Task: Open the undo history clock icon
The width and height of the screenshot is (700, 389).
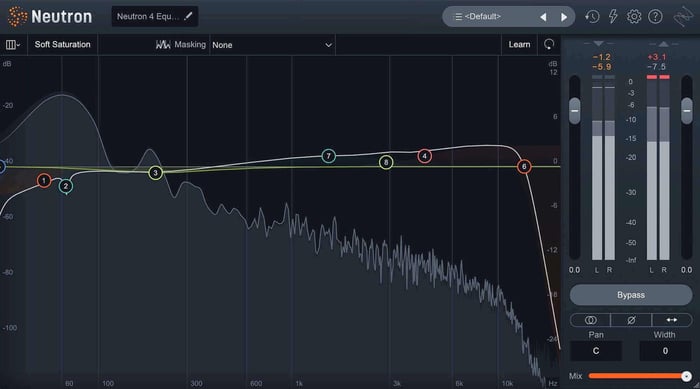Action: click(592, 17)
